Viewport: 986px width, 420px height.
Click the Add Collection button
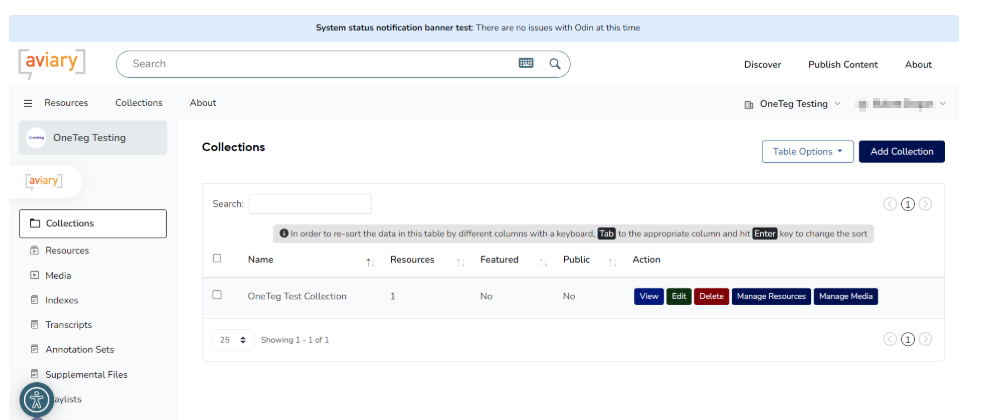pos(901,152)
